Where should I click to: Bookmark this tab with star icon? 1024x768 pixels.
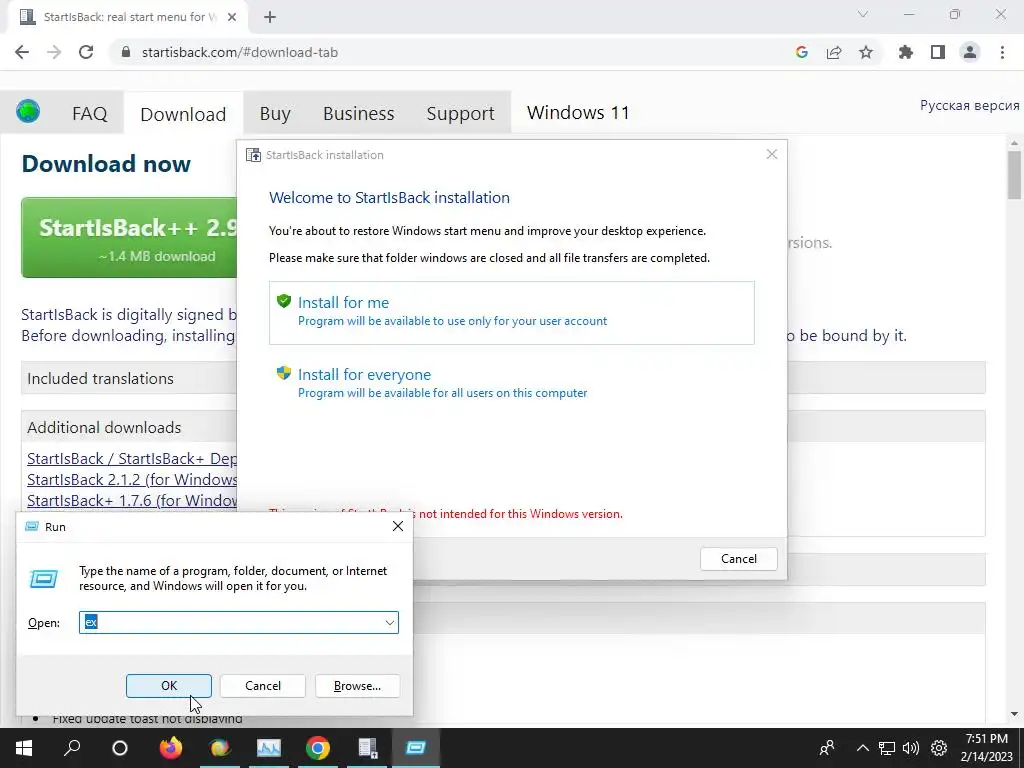click(x=866, y=52)
